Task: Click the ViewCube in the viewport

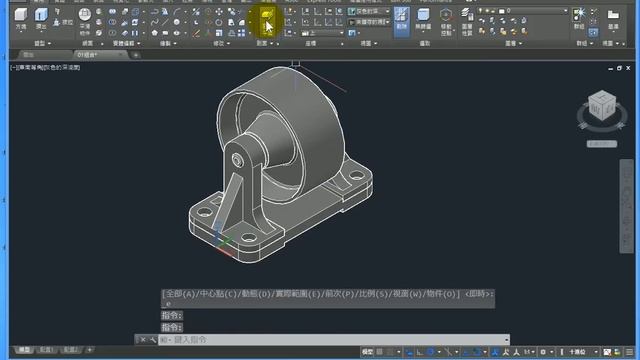Action: 602,106
